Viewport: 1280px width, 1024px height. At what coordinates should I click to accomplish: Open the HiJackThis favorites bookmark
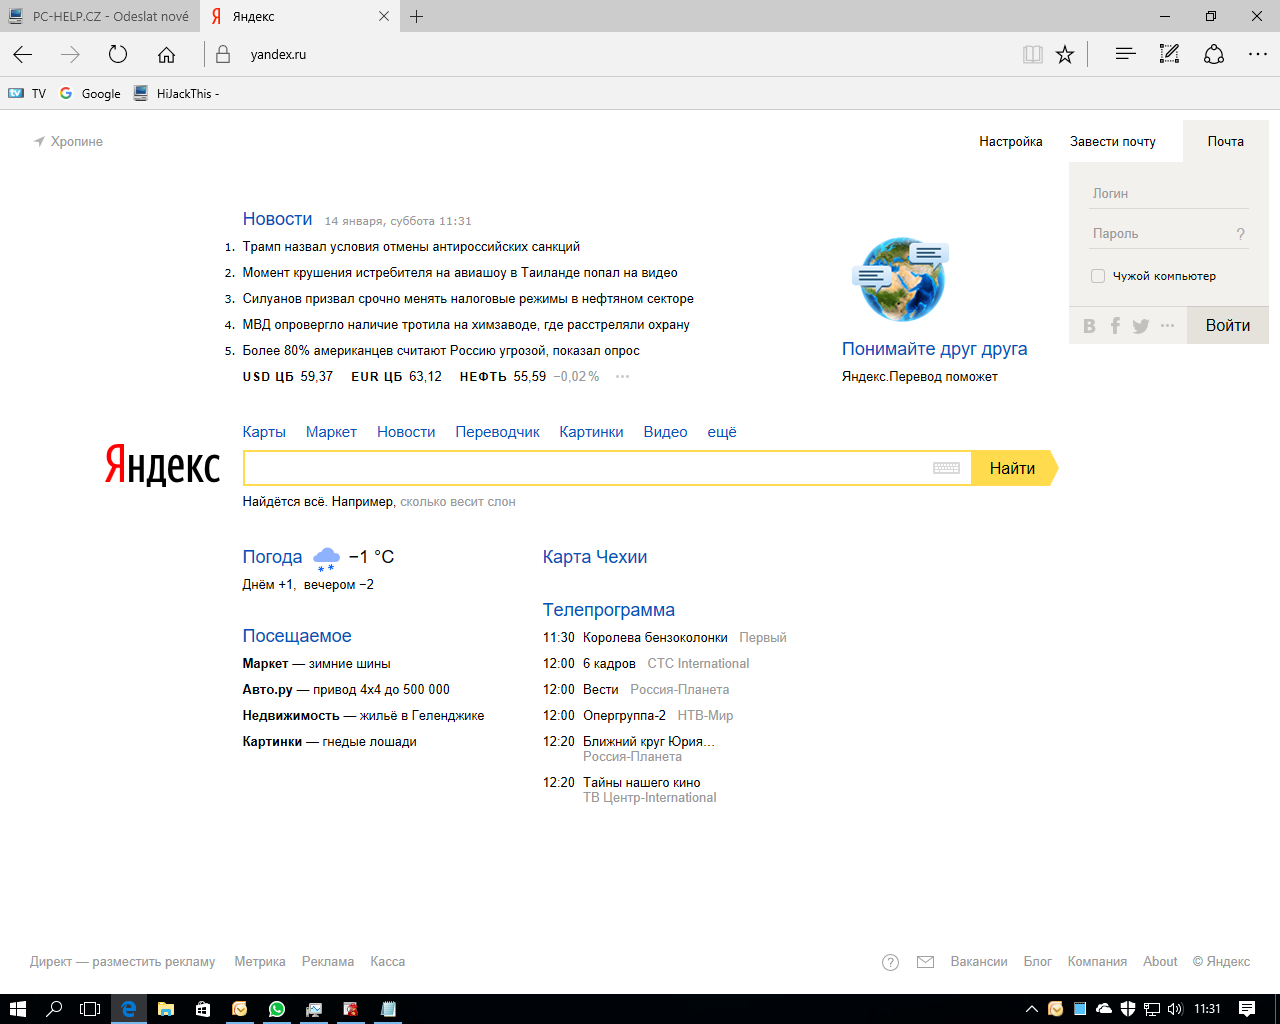click(177, 93)
